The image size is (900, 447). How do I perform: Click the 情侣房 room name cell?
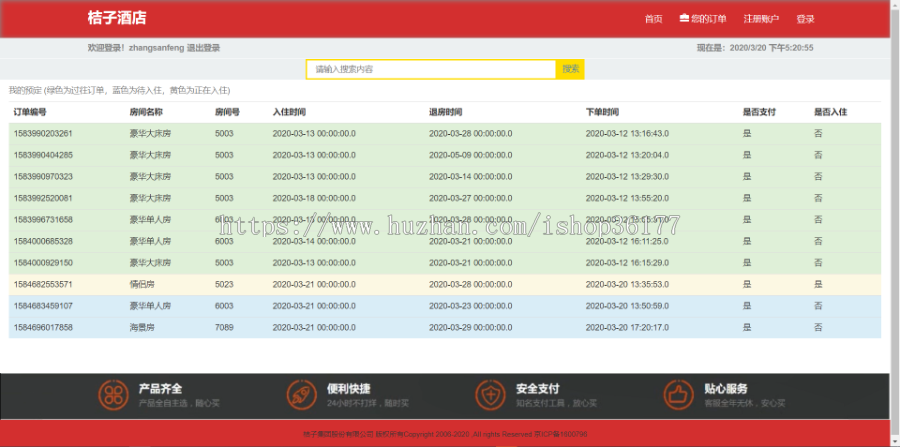point(142,284)
